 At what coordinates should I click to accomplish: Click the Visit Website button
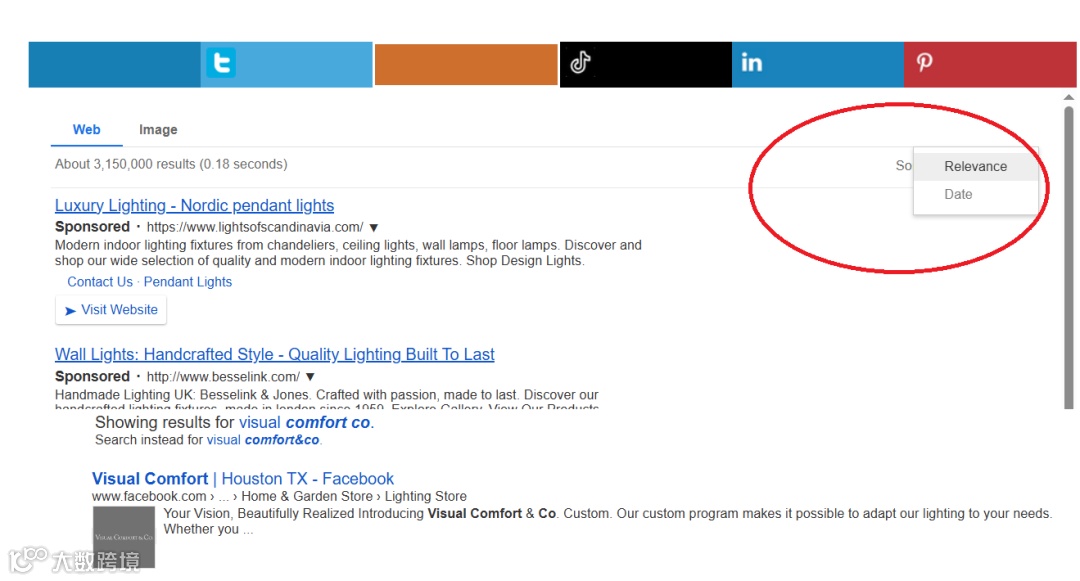tap(111, 310)
